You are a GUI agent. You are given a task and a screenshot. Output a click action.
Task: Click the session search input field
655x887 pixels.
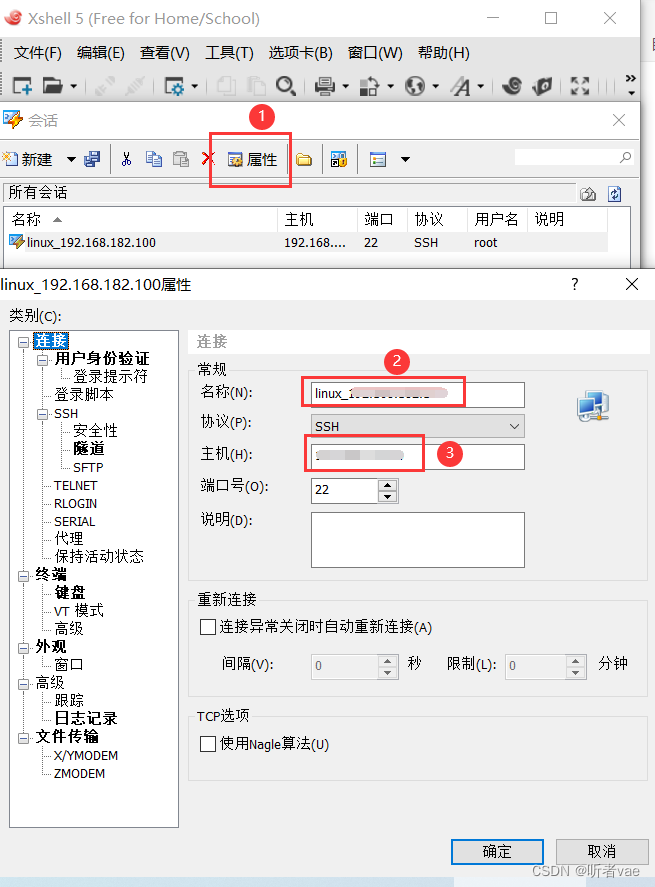(567, 157)
